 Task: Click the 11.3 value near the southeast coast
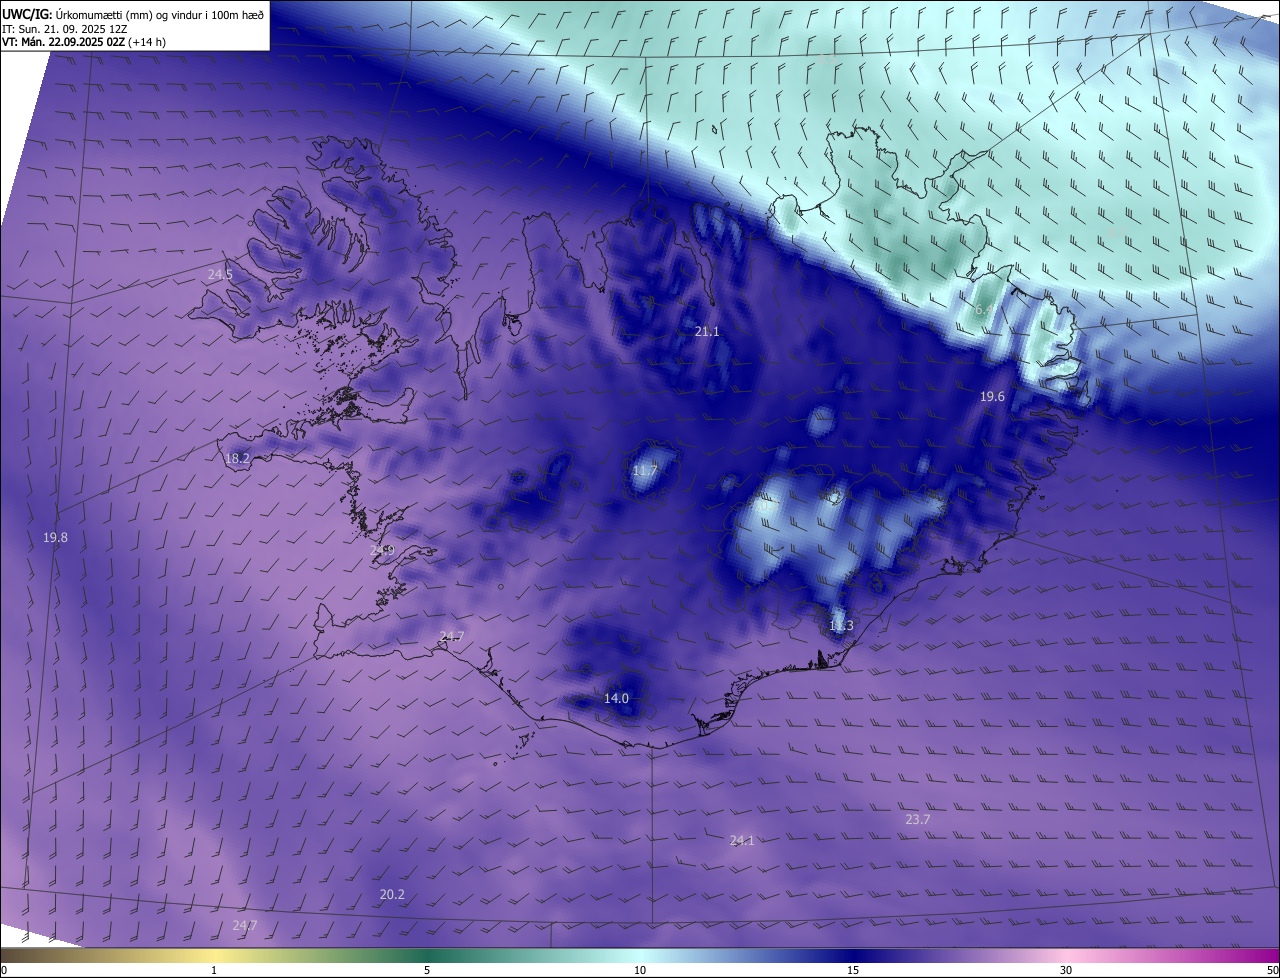pos(841,626)
